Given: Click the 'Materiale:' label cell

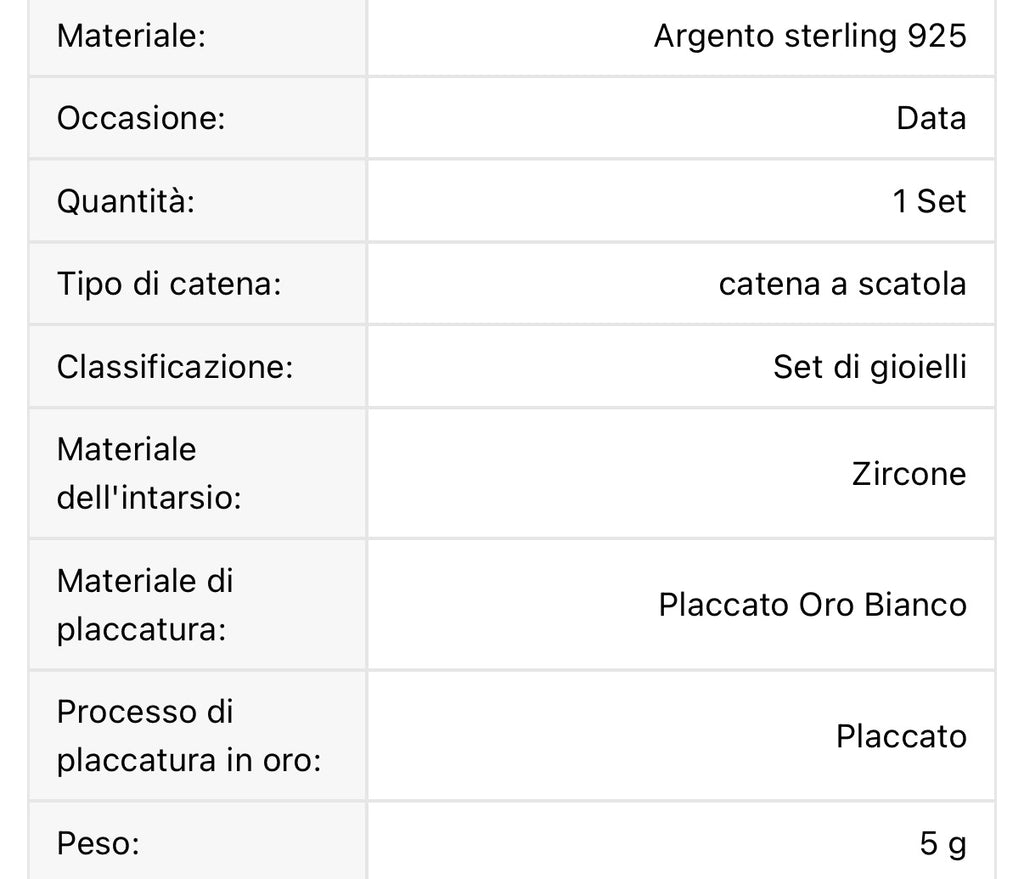Looking at the screenshot, I should [131, 36].
